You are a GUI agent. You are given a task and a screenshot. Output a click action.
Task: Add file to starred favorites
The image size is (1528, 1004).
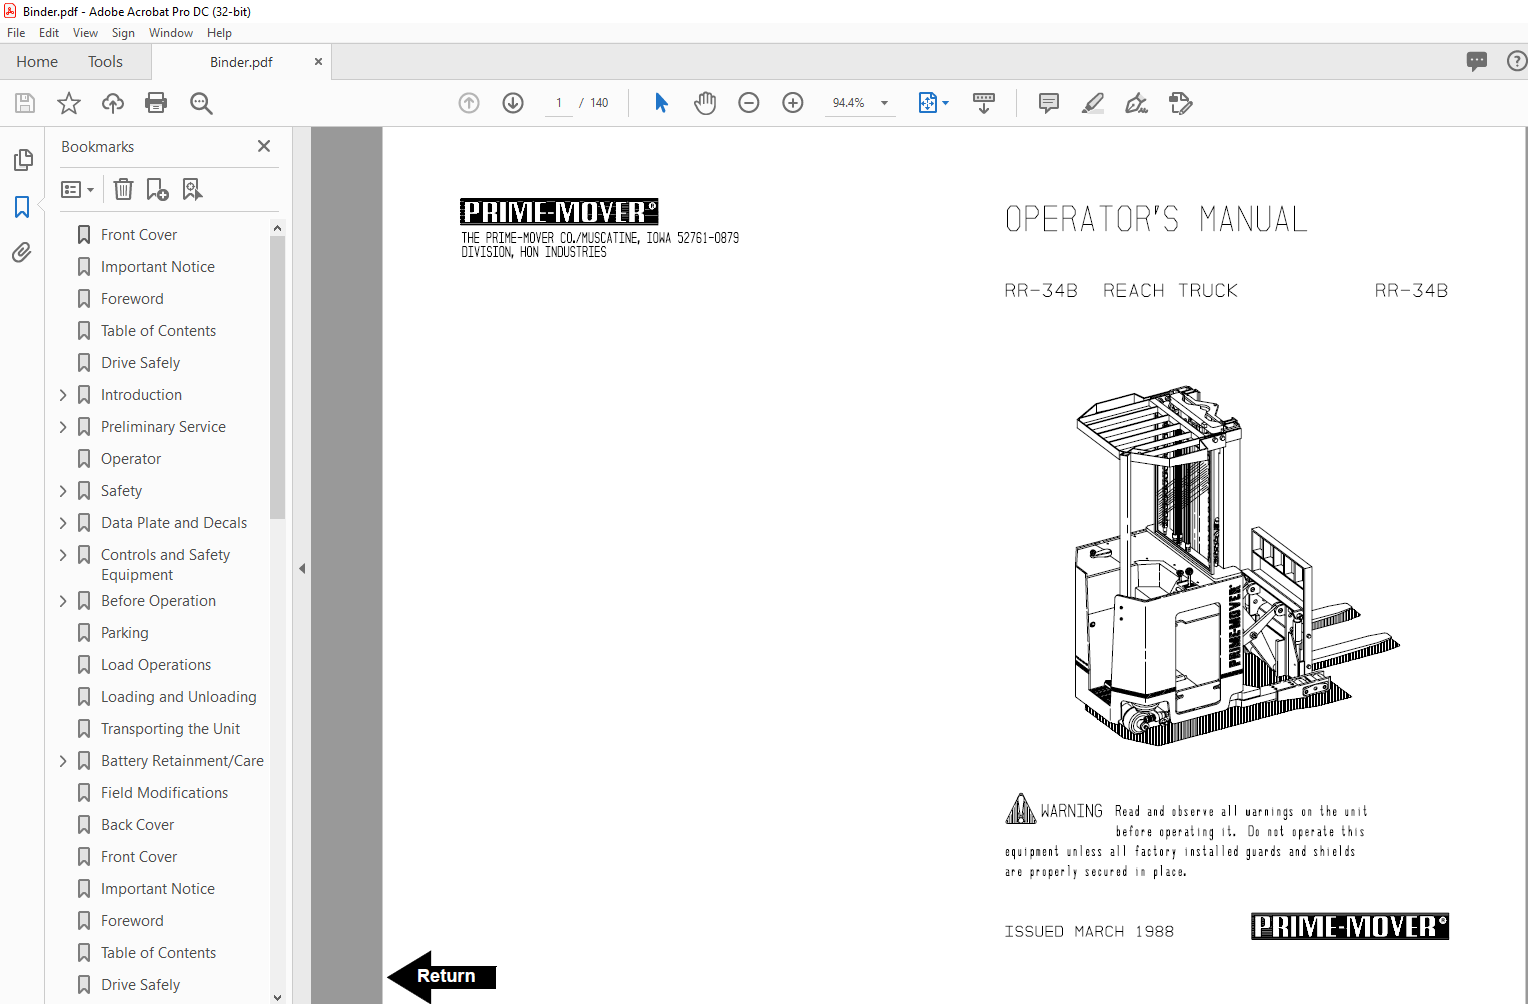[69, 103]
